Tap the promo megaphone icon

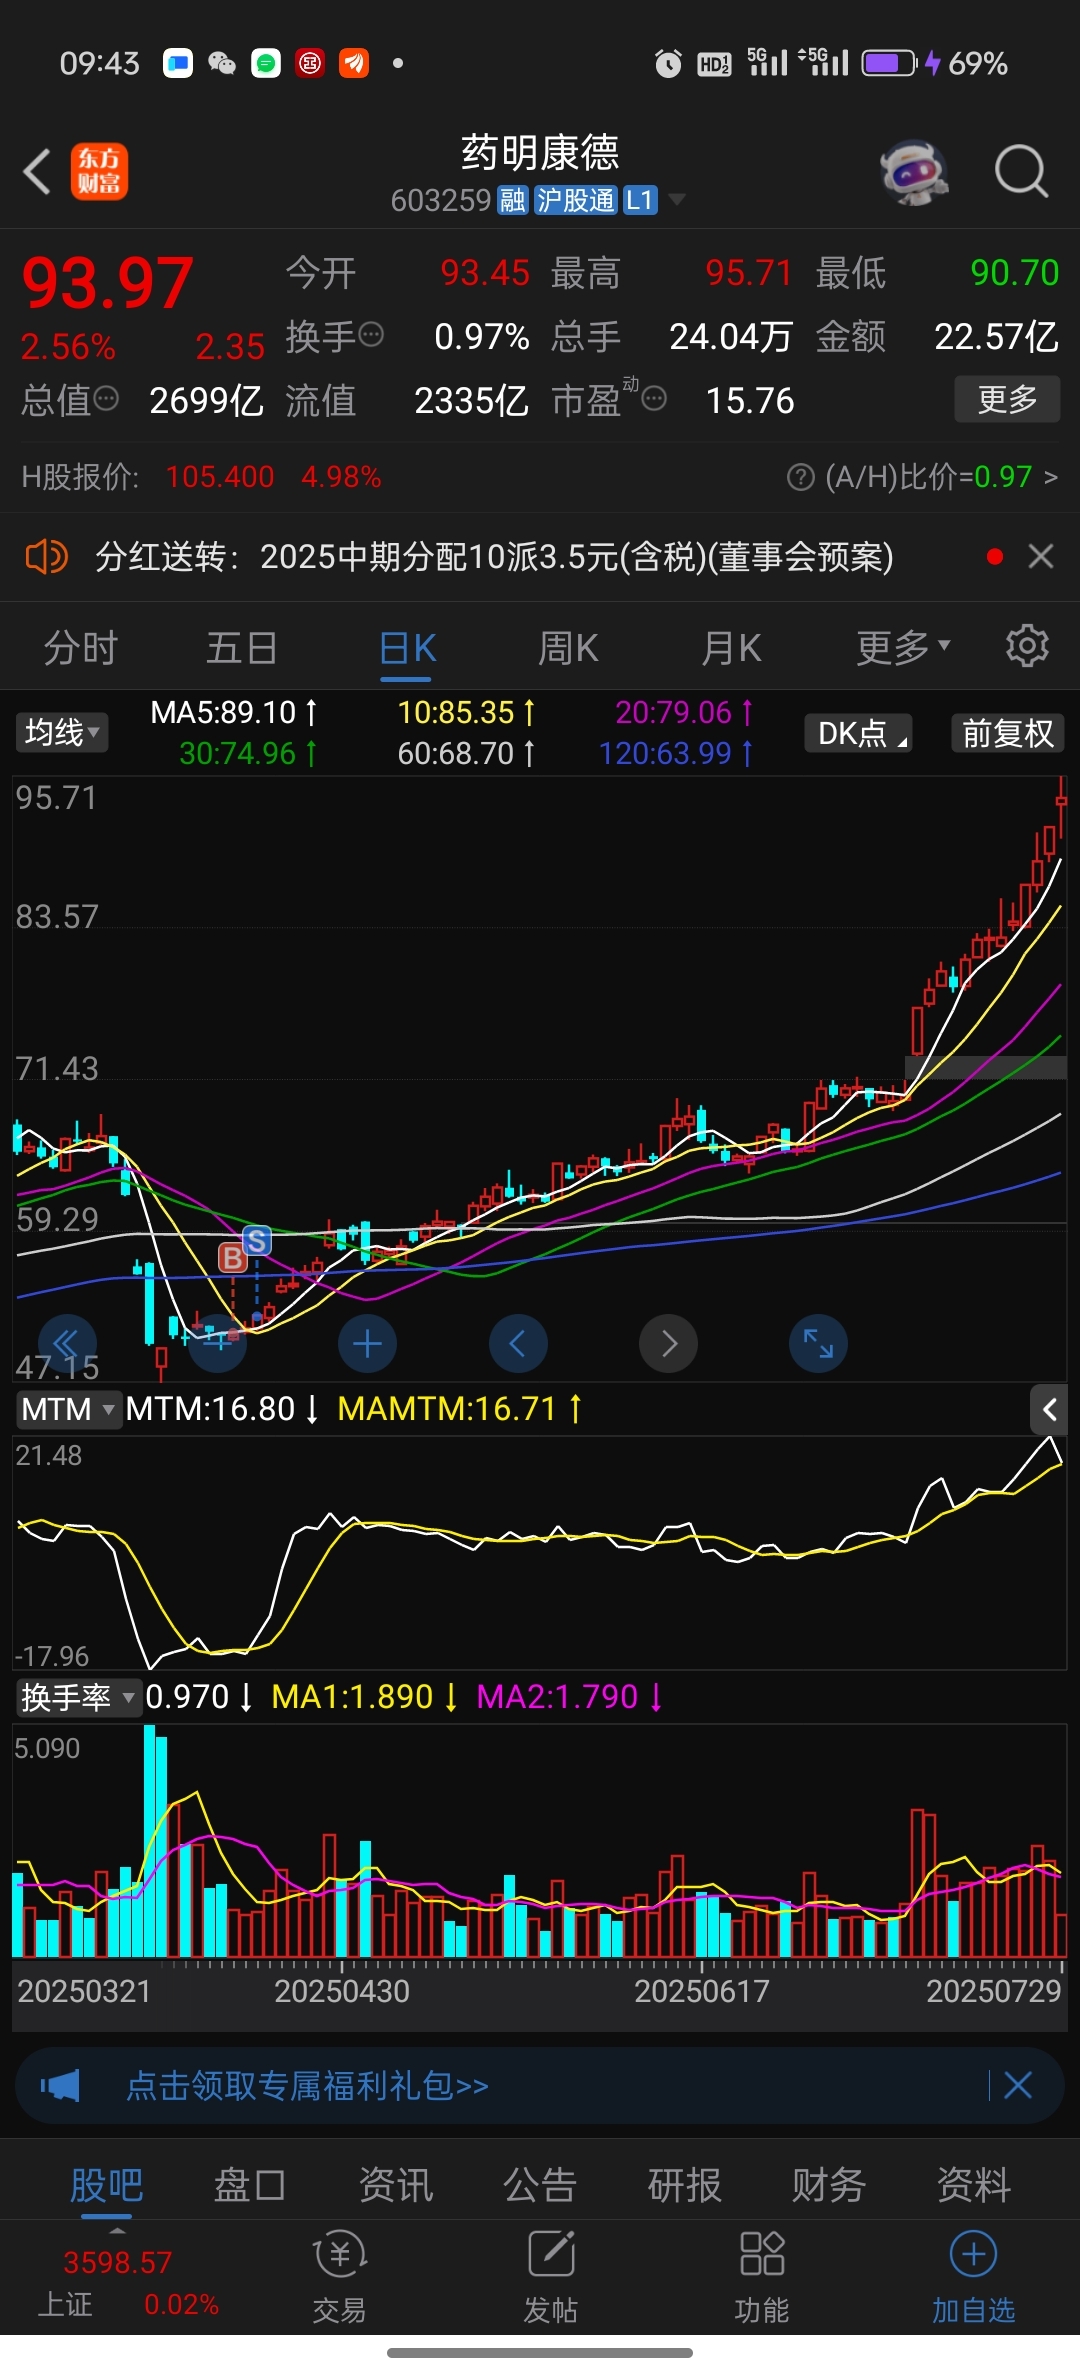tap(60, 2086)
